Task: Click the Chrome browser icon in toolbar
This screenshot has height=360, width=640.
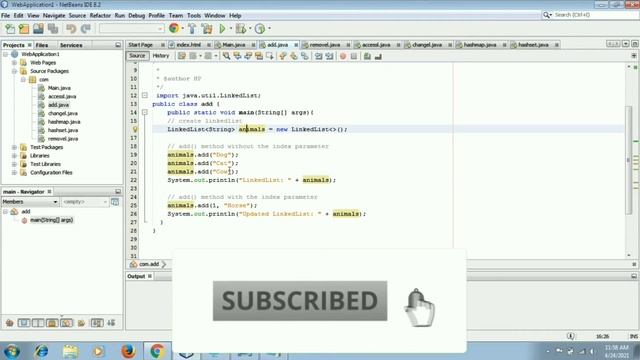Action: (174, 28)
